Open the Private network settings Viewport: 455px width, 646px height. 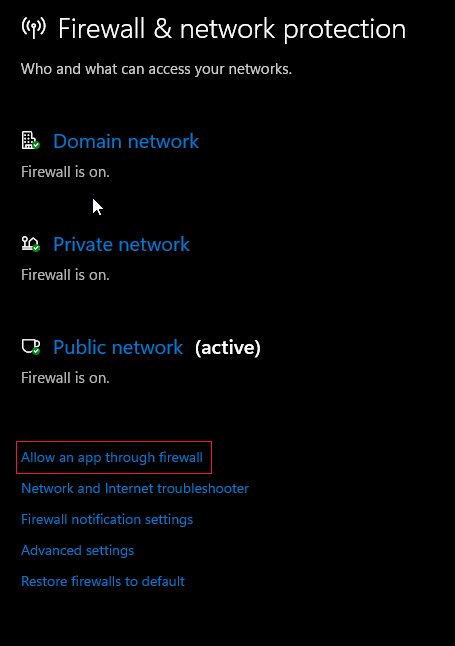coord(122,244)
